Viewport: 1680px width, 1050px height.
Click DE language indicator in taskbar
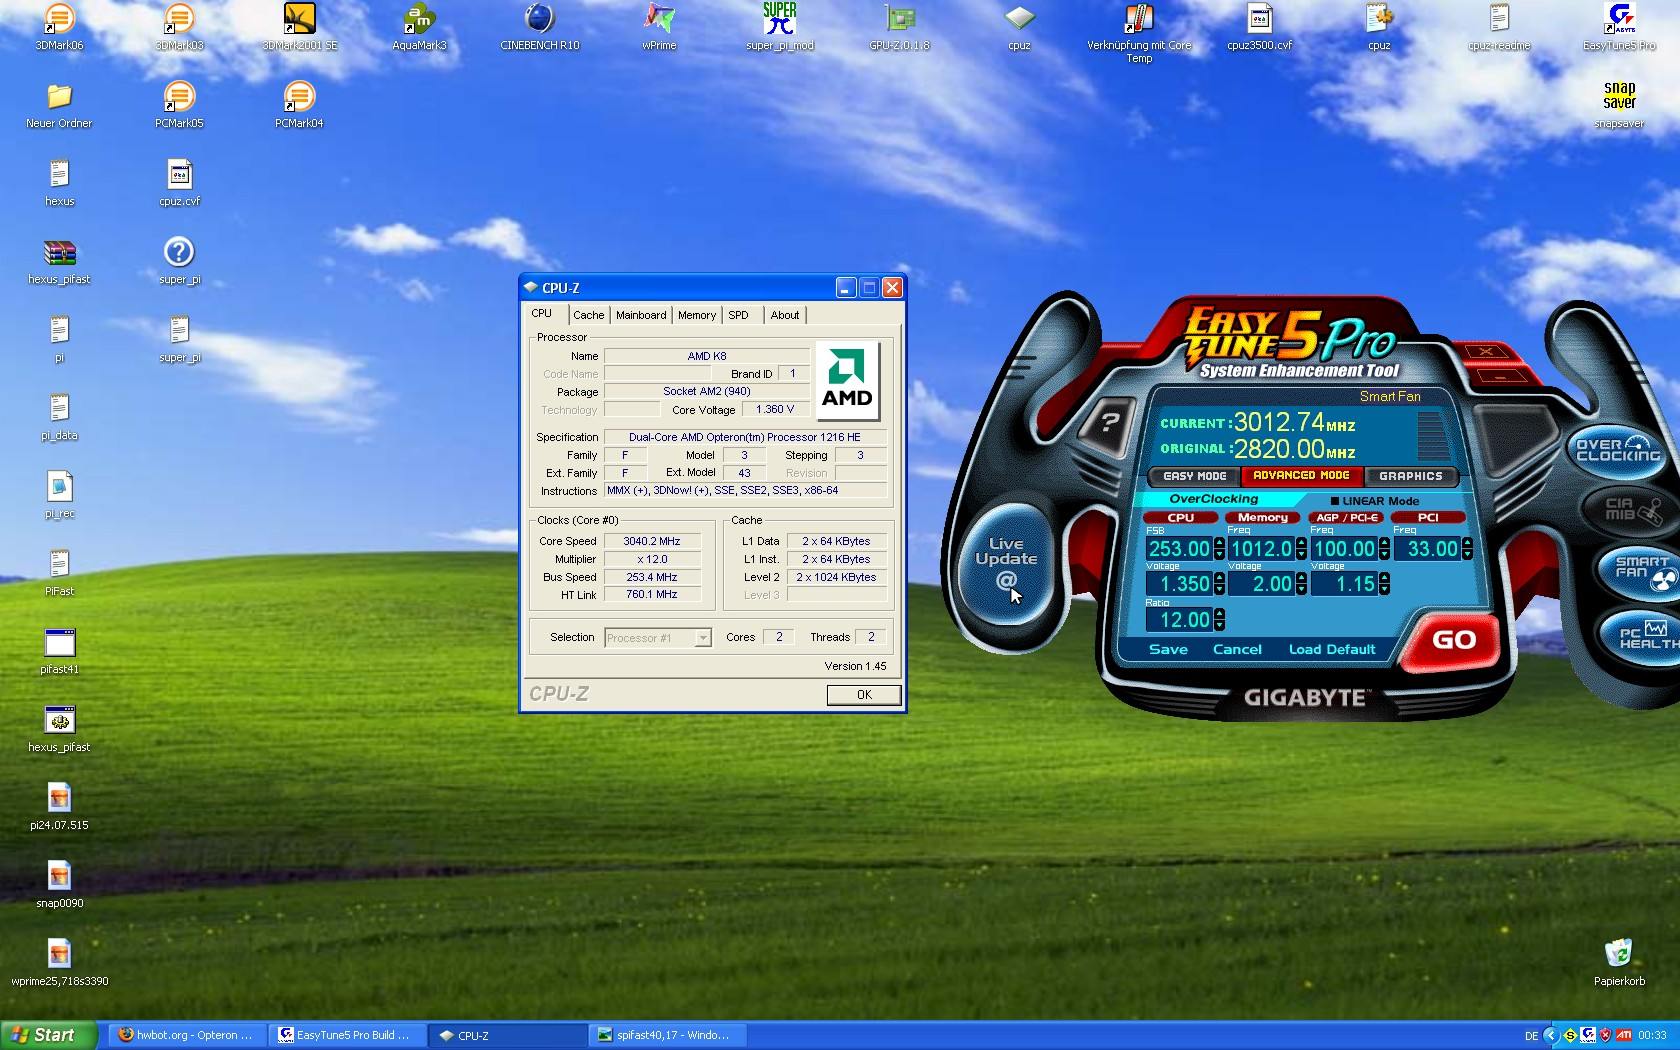[x=1531, y=1036]
